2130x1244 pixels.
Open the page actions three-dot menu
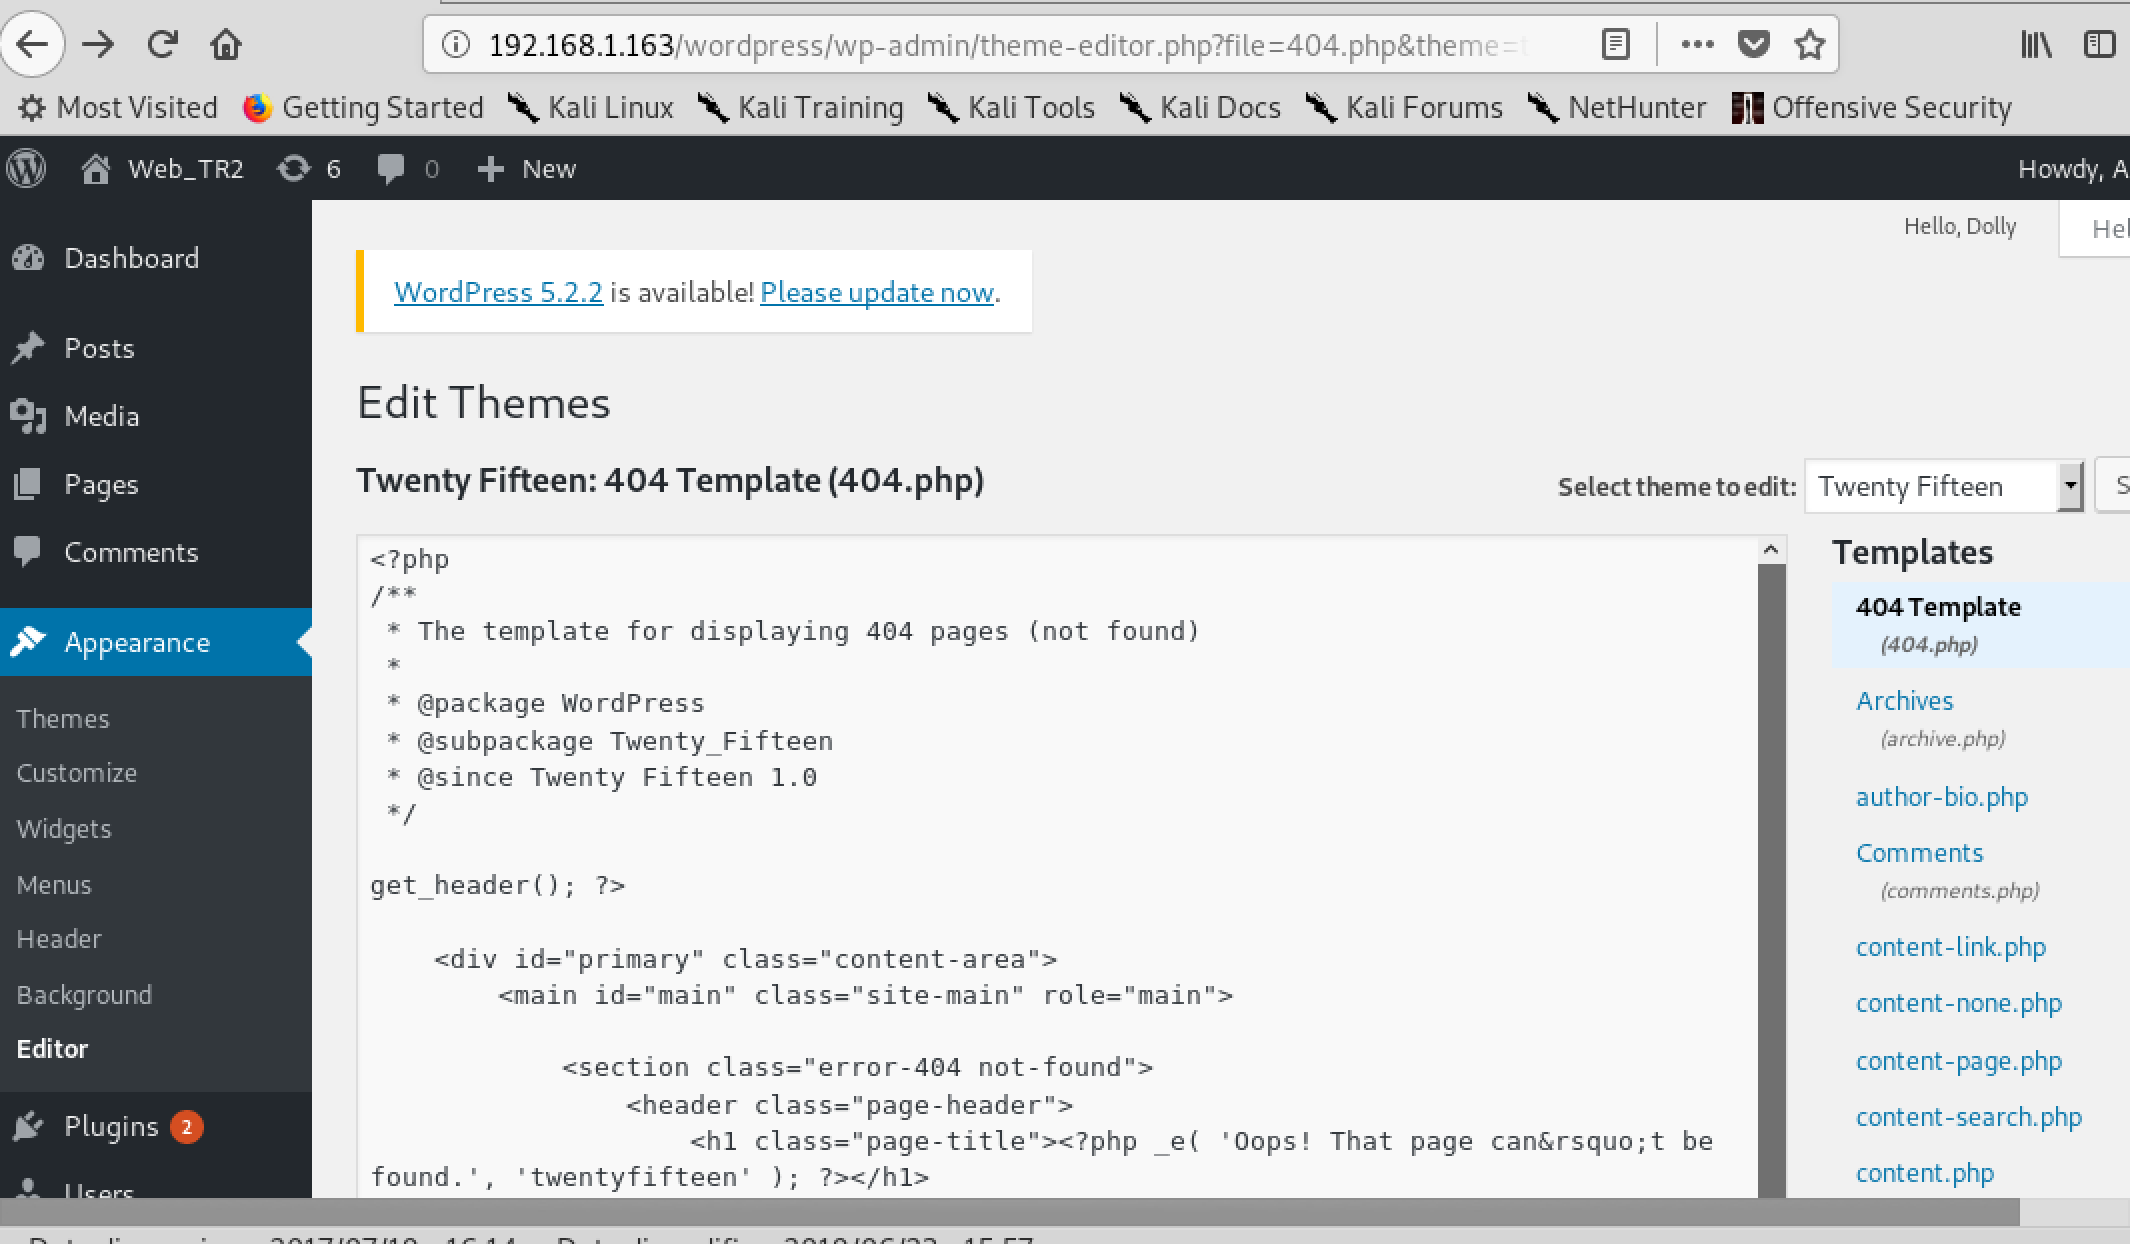coord(1697,44)
